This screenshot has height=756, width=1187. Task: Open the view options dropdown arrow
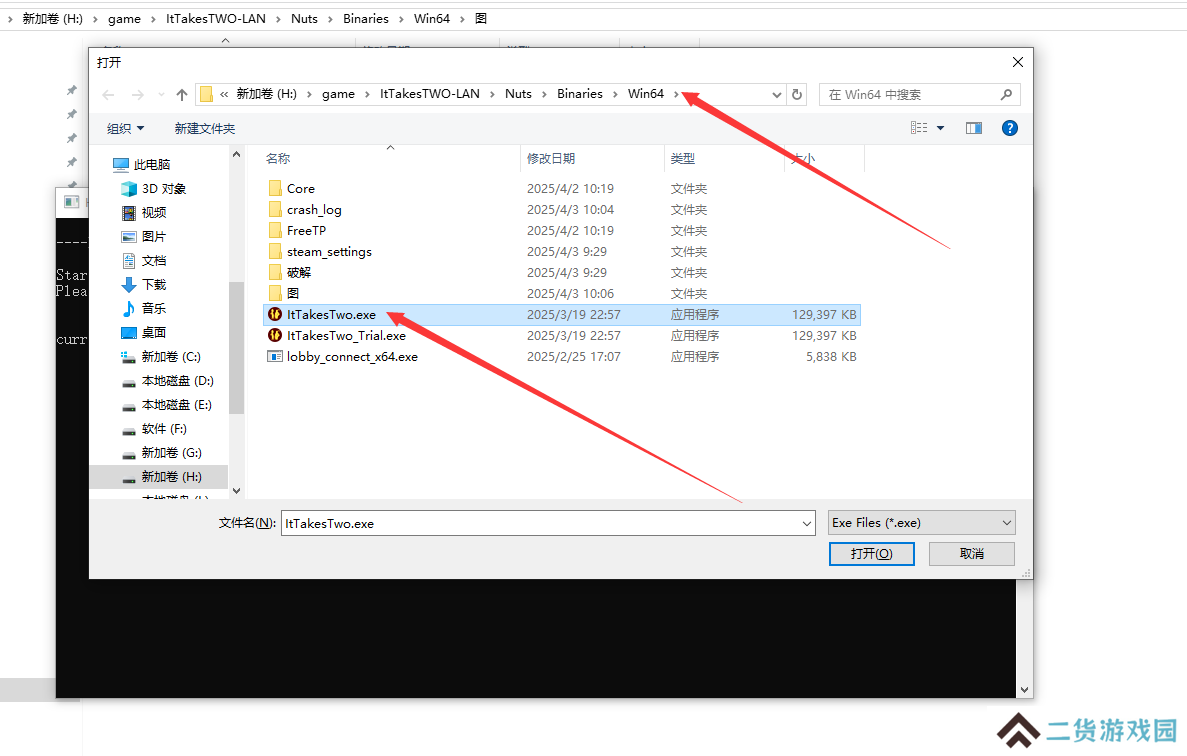(940, 128)
